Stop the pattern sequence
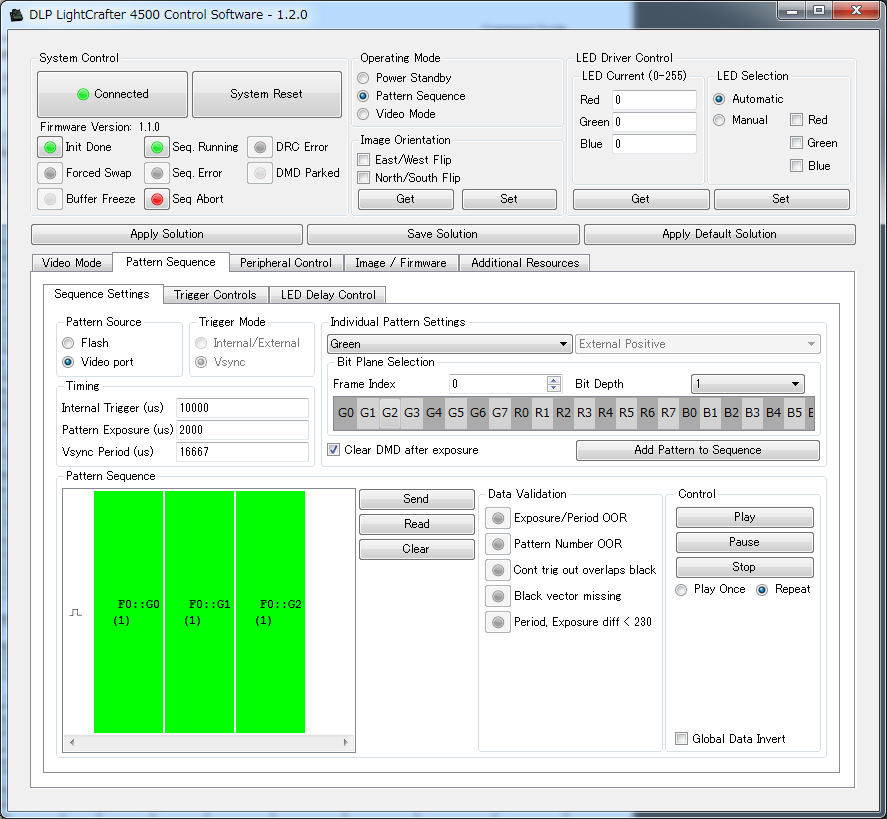 744,567
